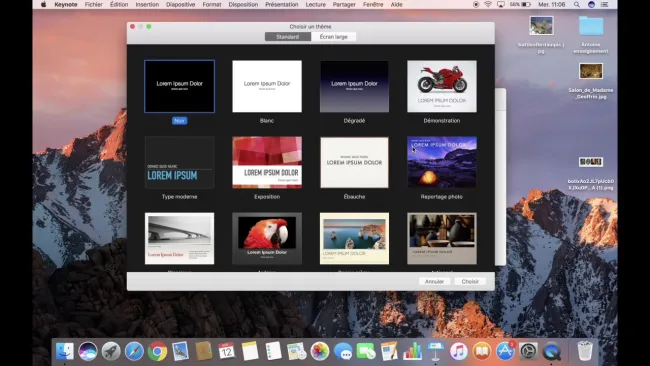
Task: Open AirPlay display icon in menu bar
Action: [x=501, y=5]
